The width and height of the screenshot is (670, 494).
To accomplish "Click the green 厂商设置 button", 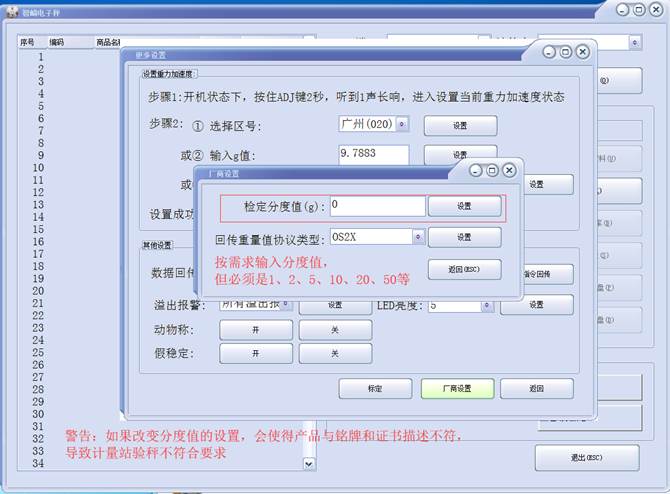I will 457,388.
